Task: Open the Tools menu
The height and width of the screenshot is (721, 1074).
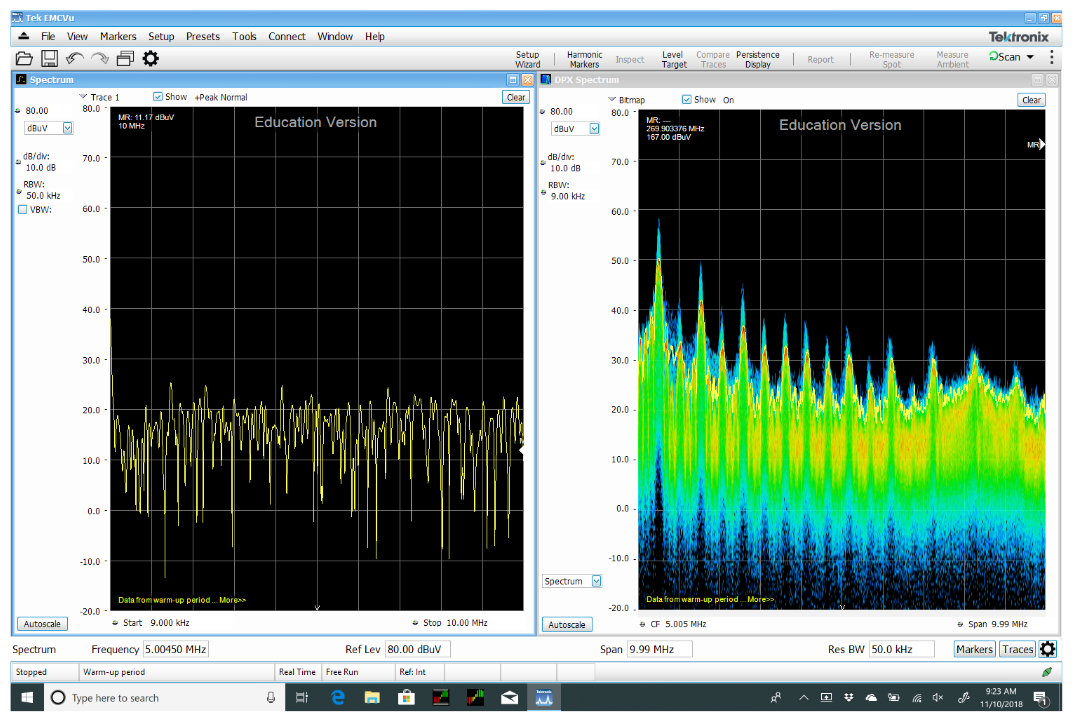Action: (x=244, y=36)
